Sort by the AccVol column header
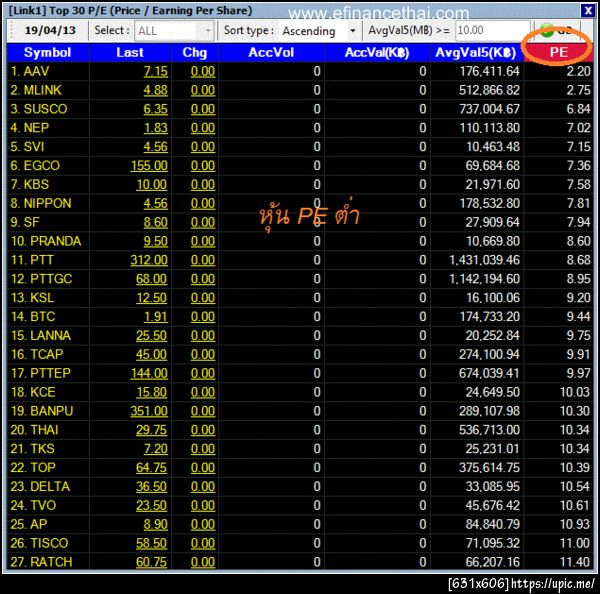Image resolution: width=600 pixels, height=594 pixels. (x=271, y=52)
